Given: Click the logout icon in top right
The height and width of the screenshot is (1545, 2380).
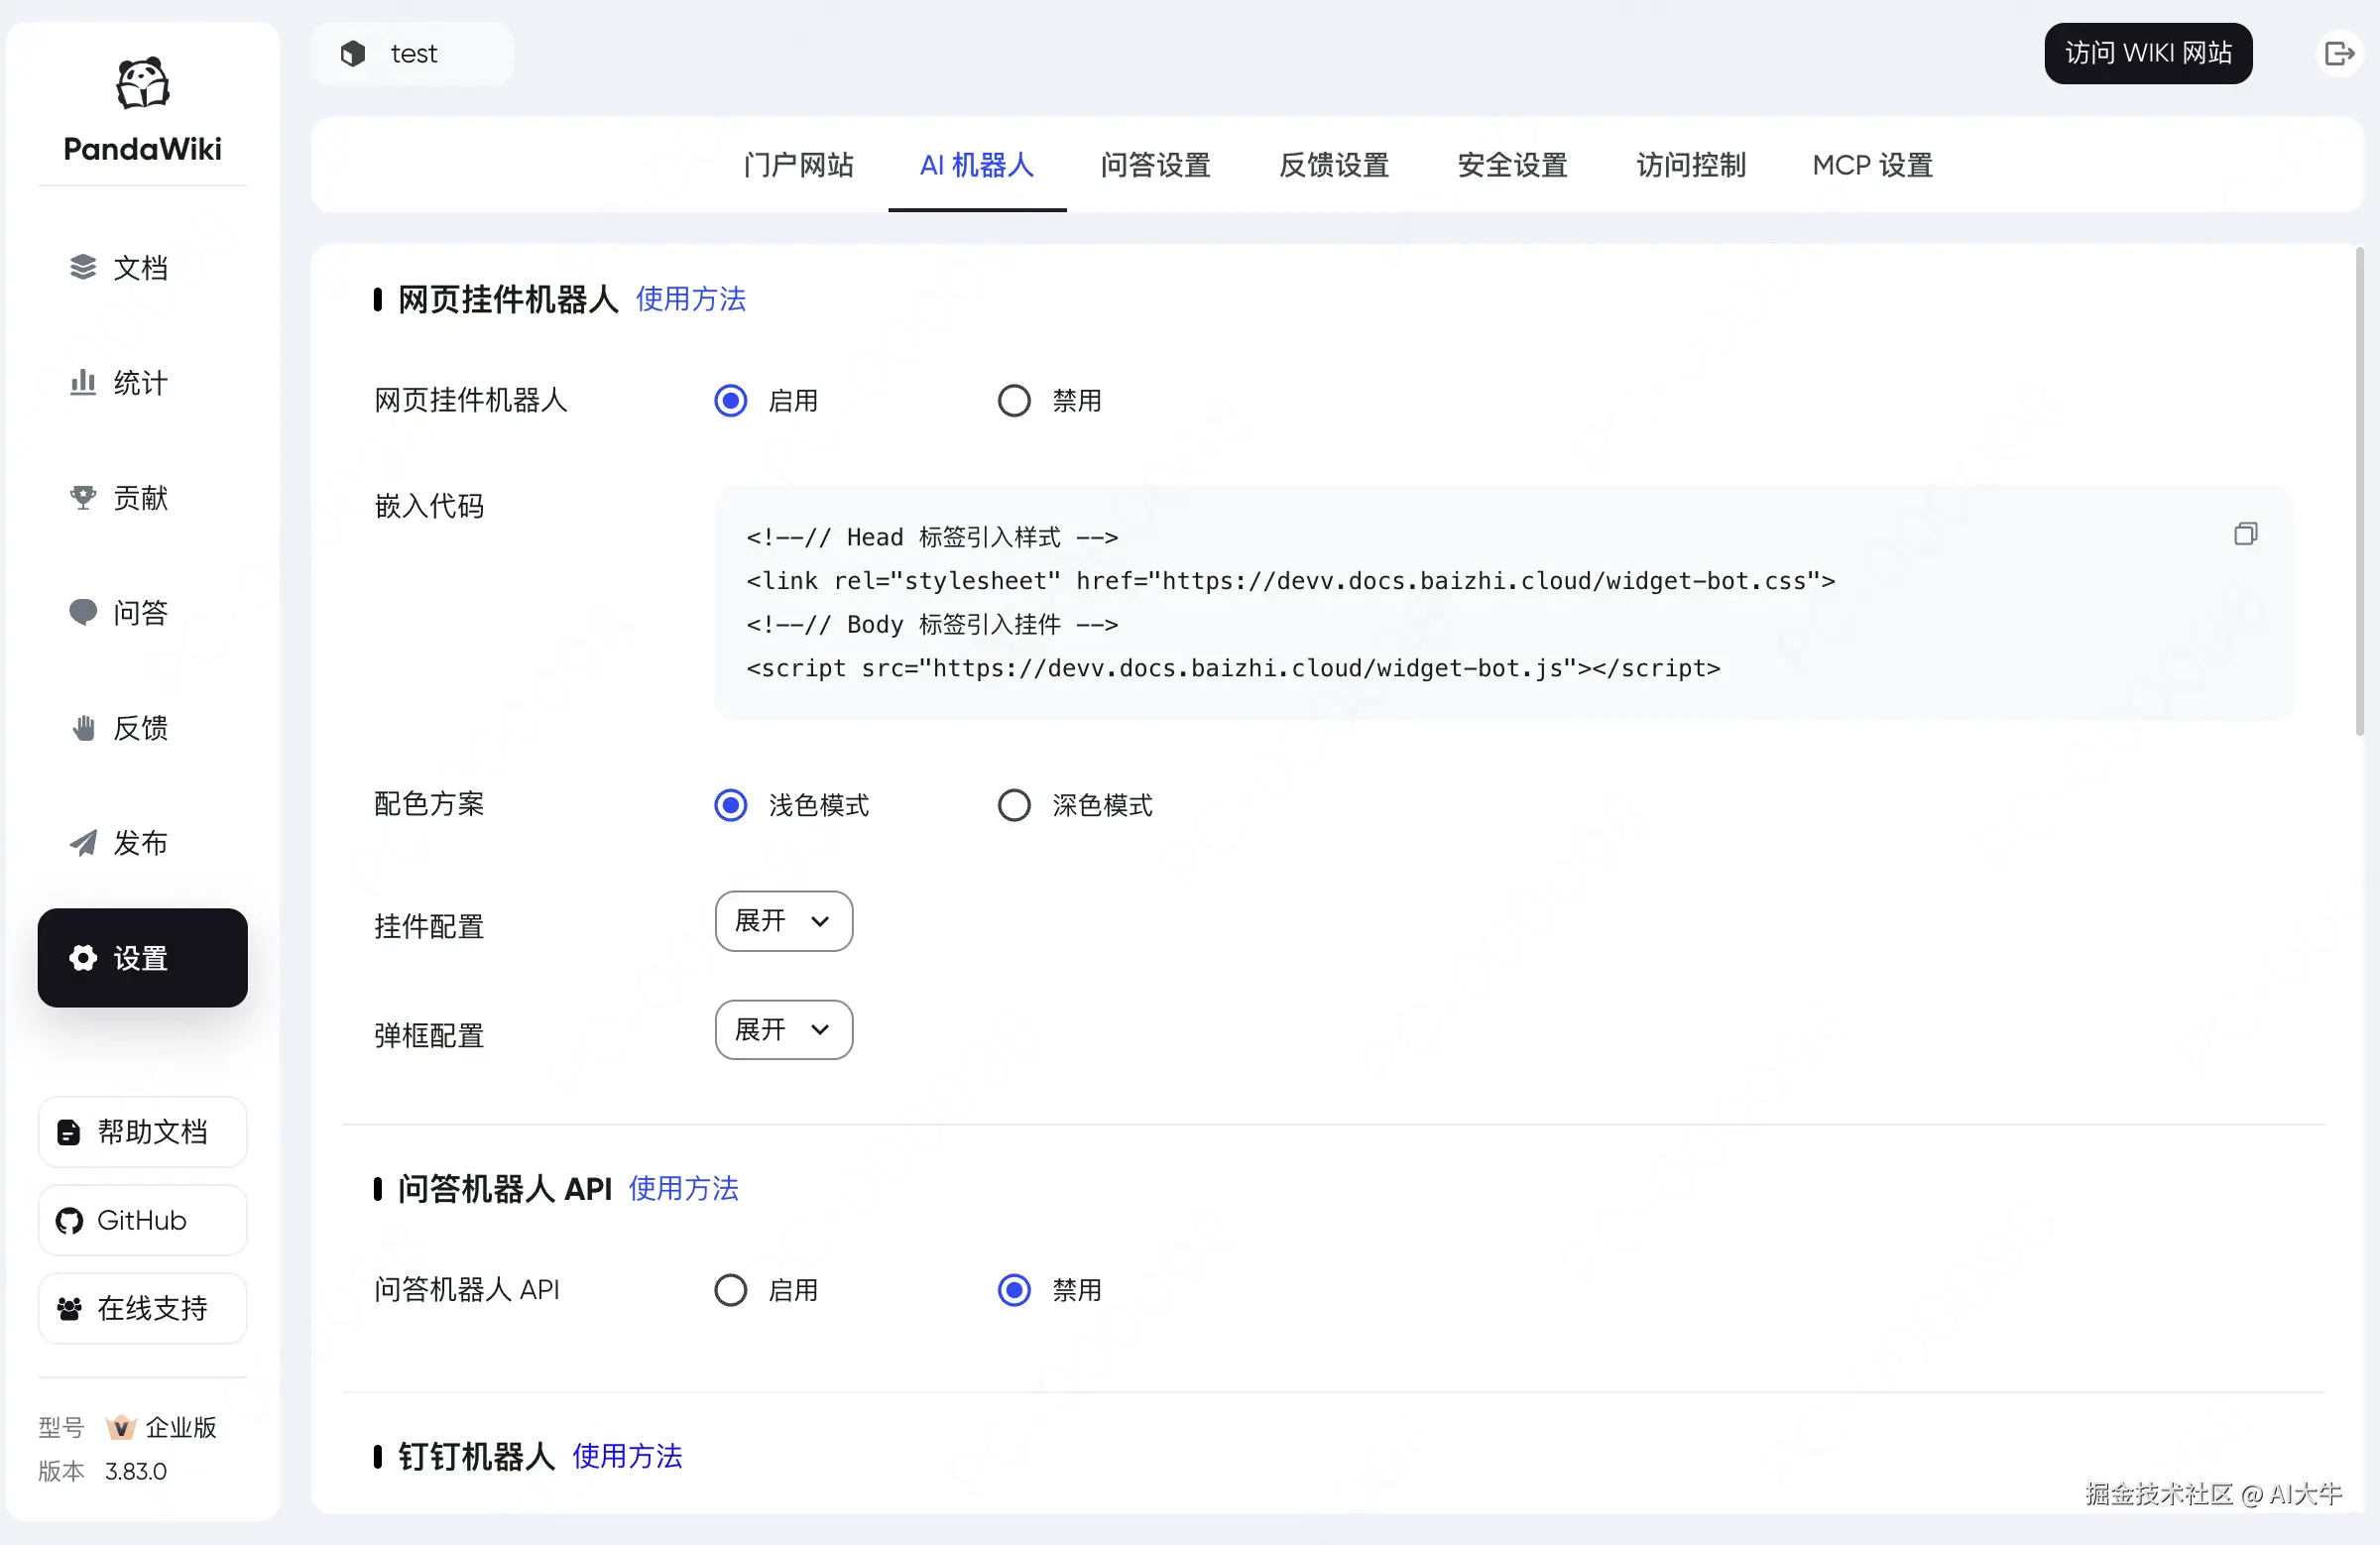Looking at the screenshot, I should [x=2338, y=53].
